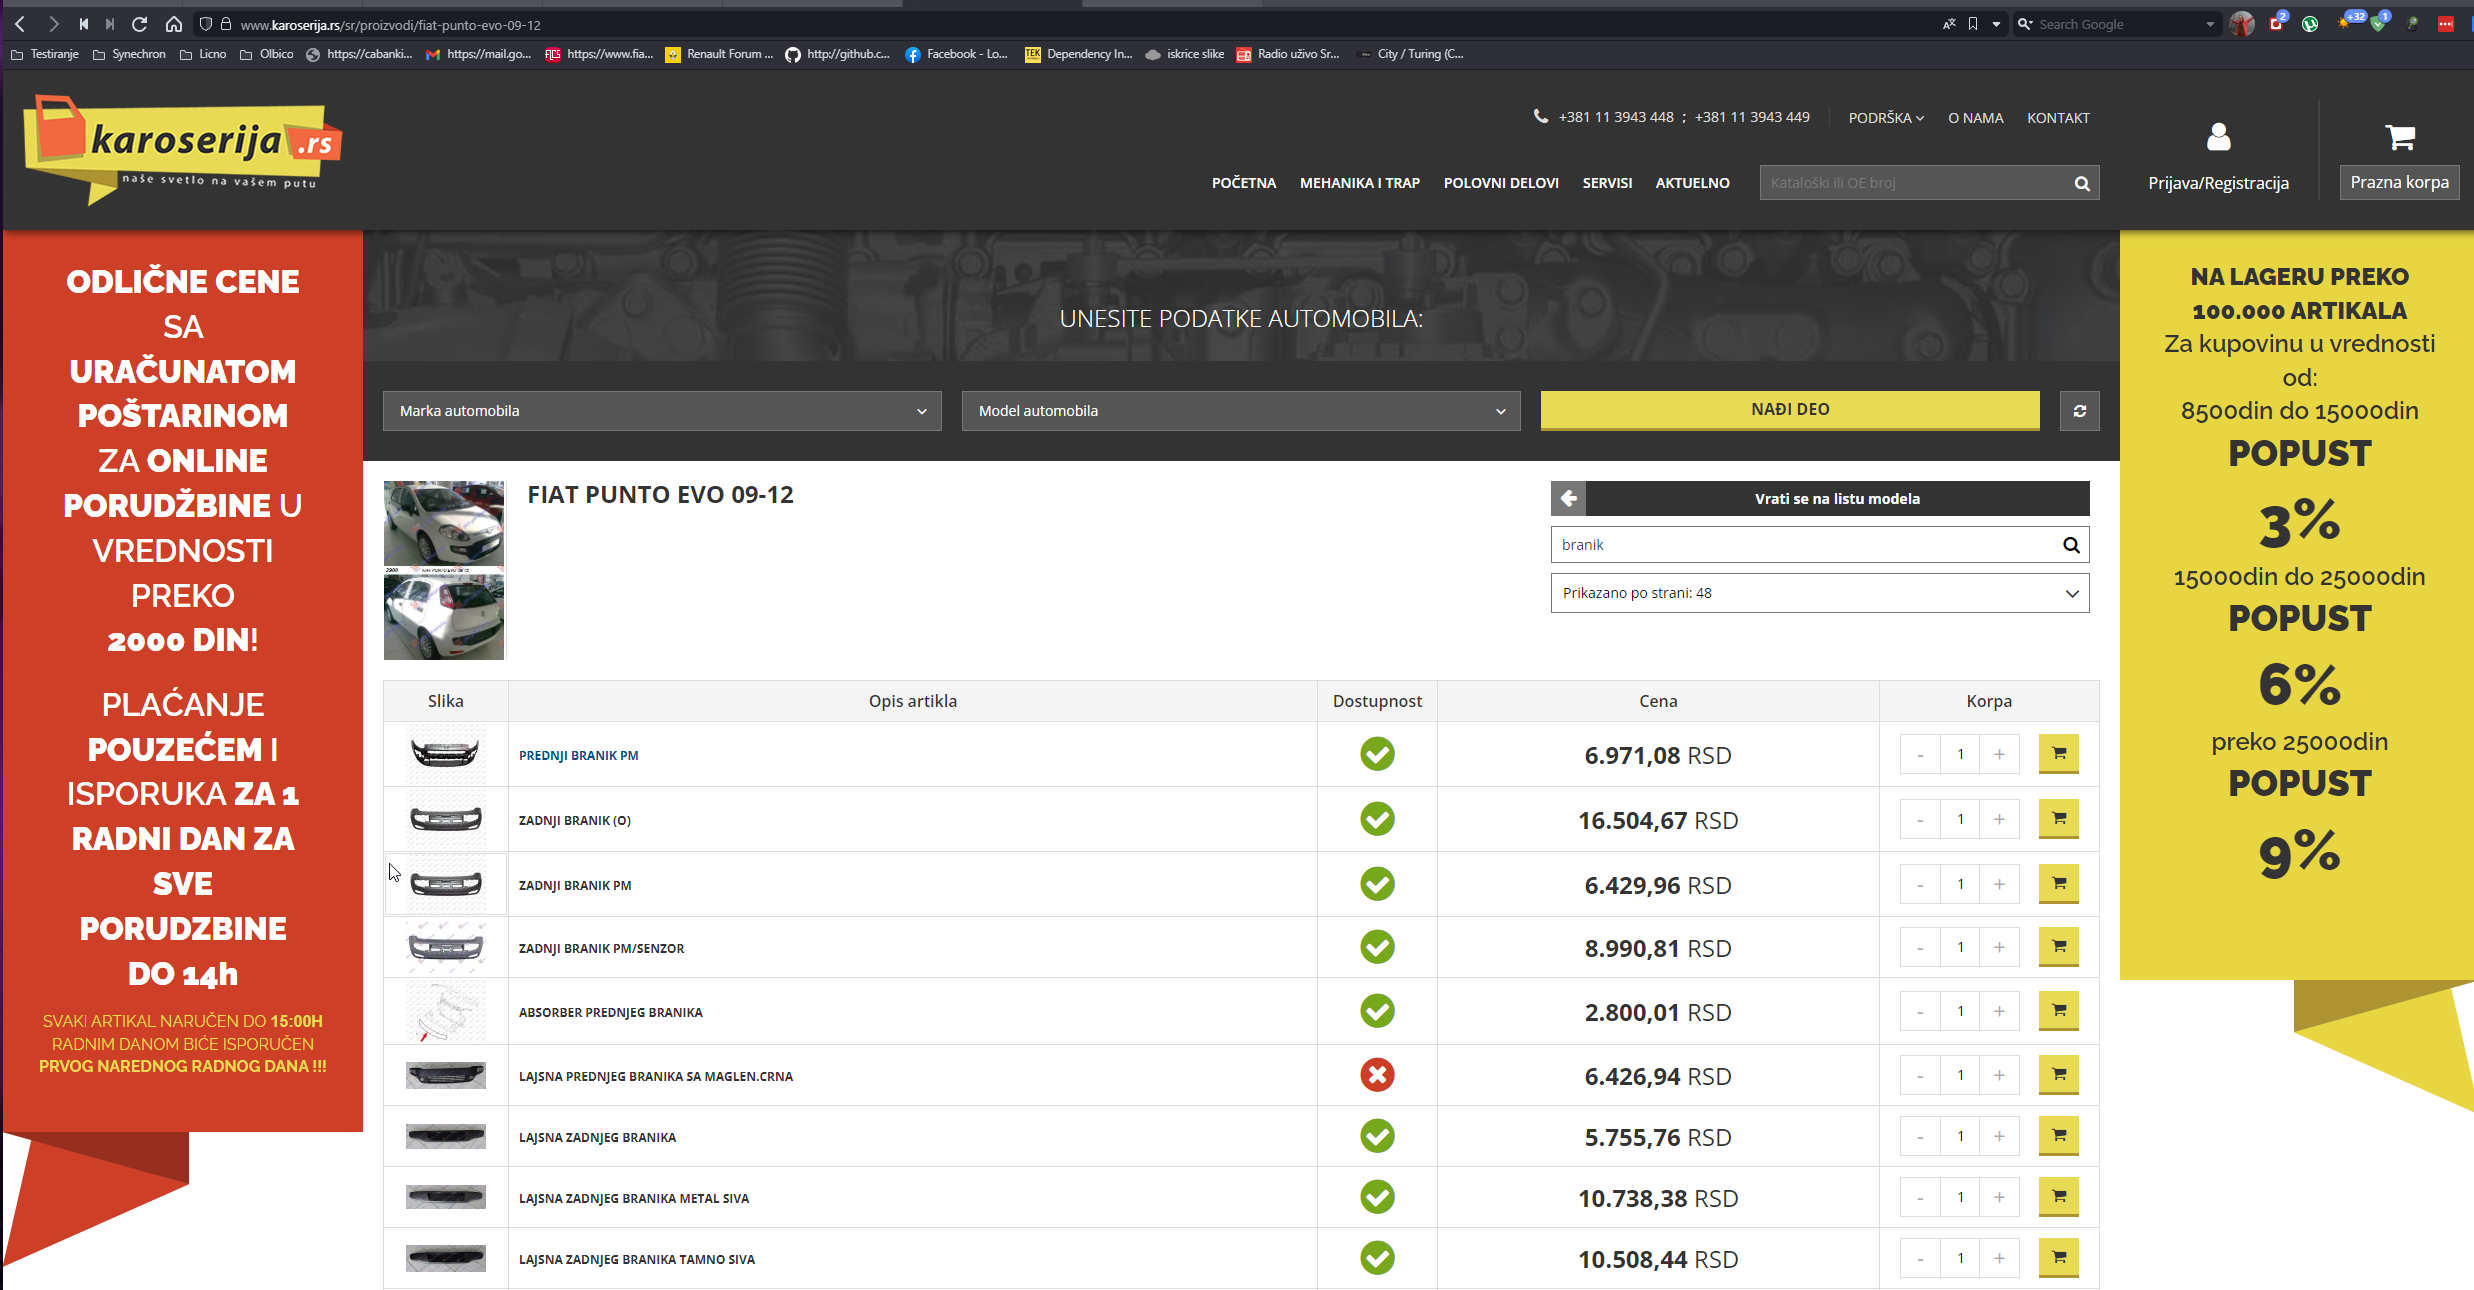Open the github bookmark
Image resolution: width=2474 pixels, height=1290 pixels.
(x=838, y=54)
